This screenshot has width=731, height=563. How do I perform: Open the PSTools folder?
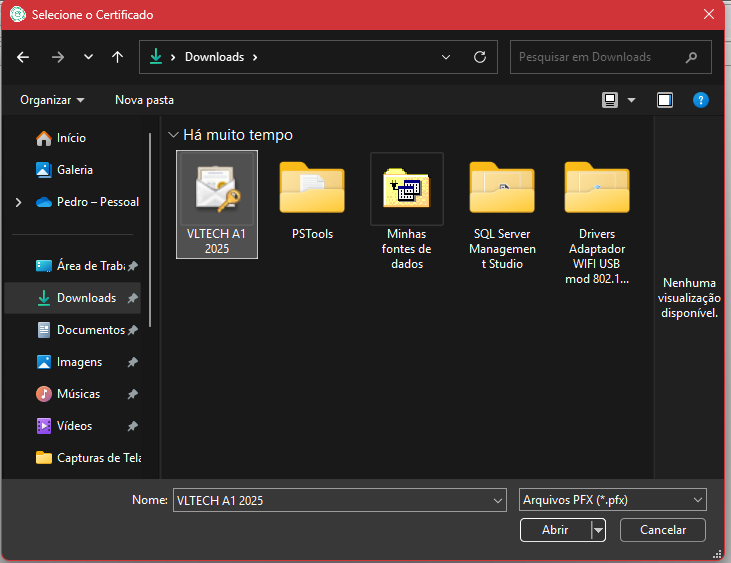[x=312, y=200]
